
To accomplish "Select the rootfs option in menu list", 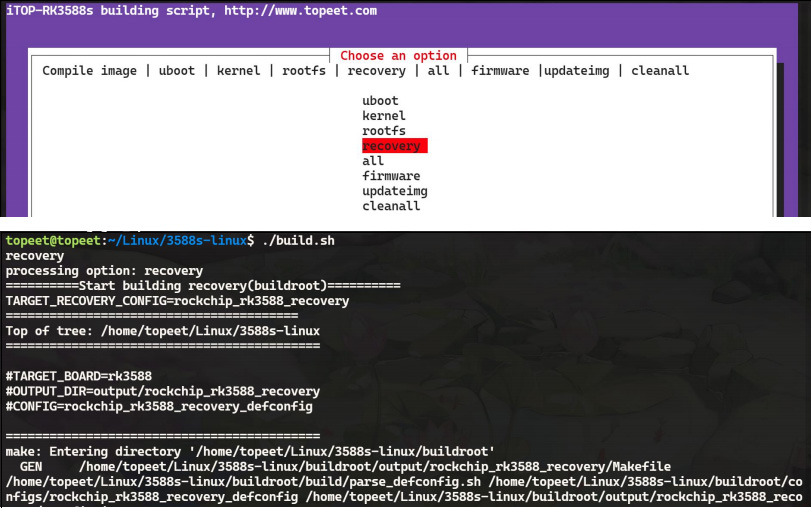I will tap(384, 130).
